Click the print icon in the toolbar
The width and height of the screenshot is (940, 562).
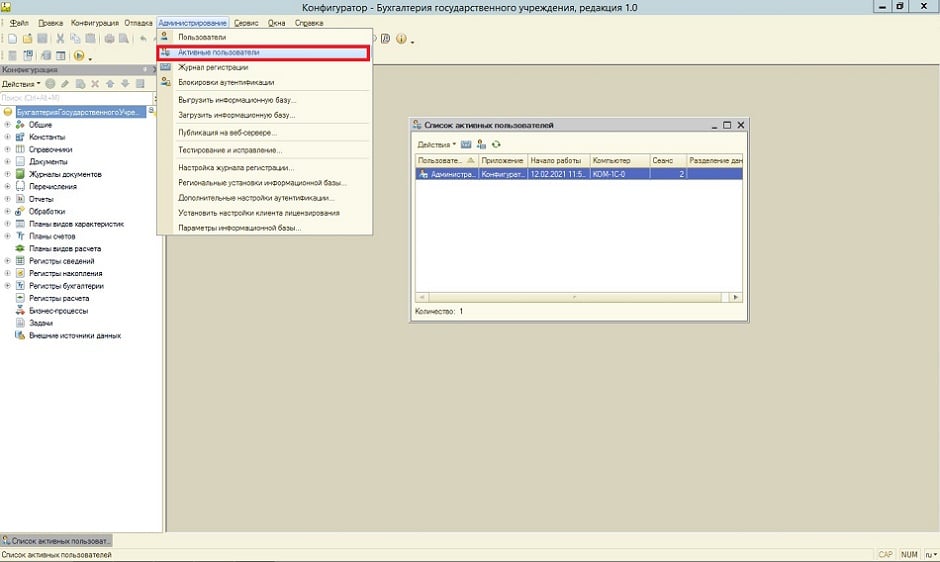[110, 39]
